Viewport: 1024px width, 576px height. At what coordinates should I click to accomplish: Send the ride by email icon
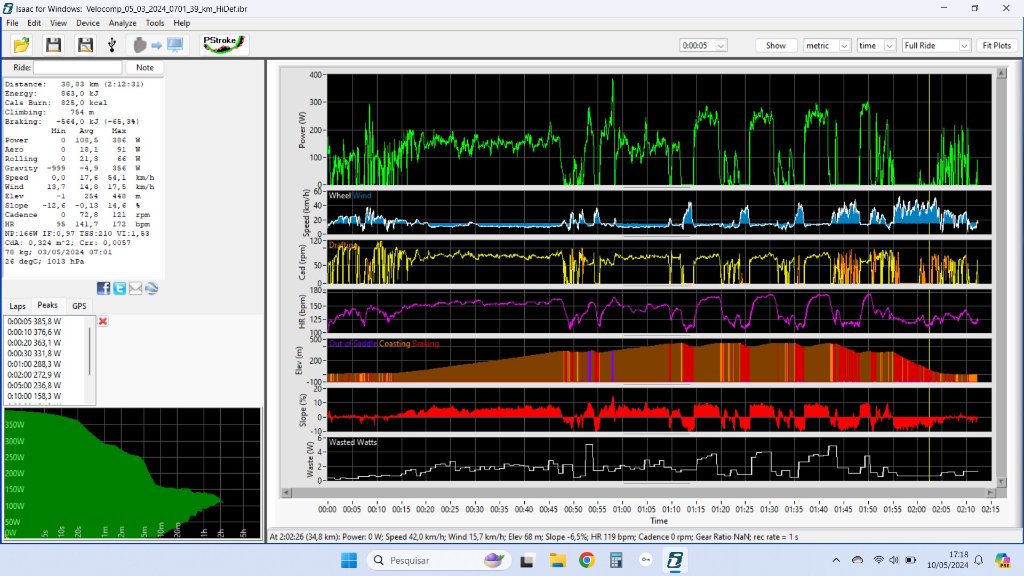[x=135, y=289]
